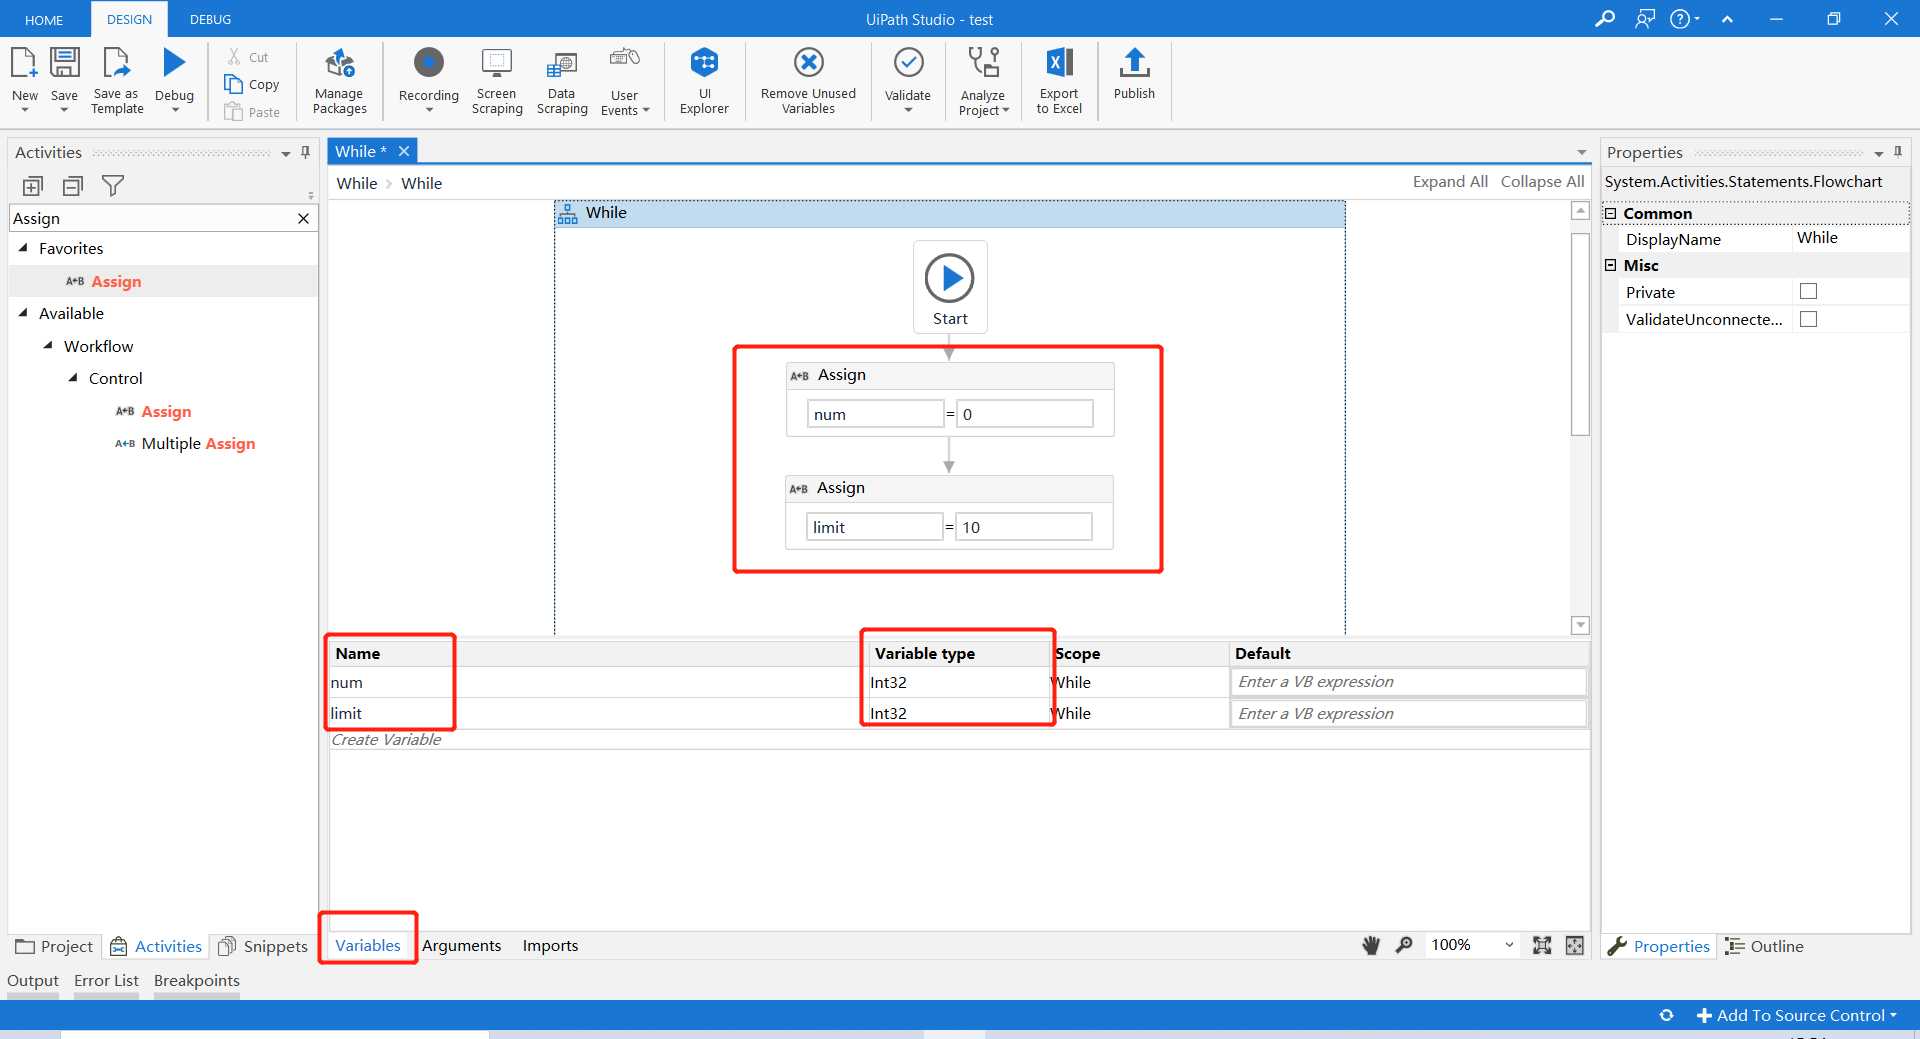Click Collapse All in designer
Image resolution: width=1920 pixels, height=1039 pixels.
[x=1542, y=181]
